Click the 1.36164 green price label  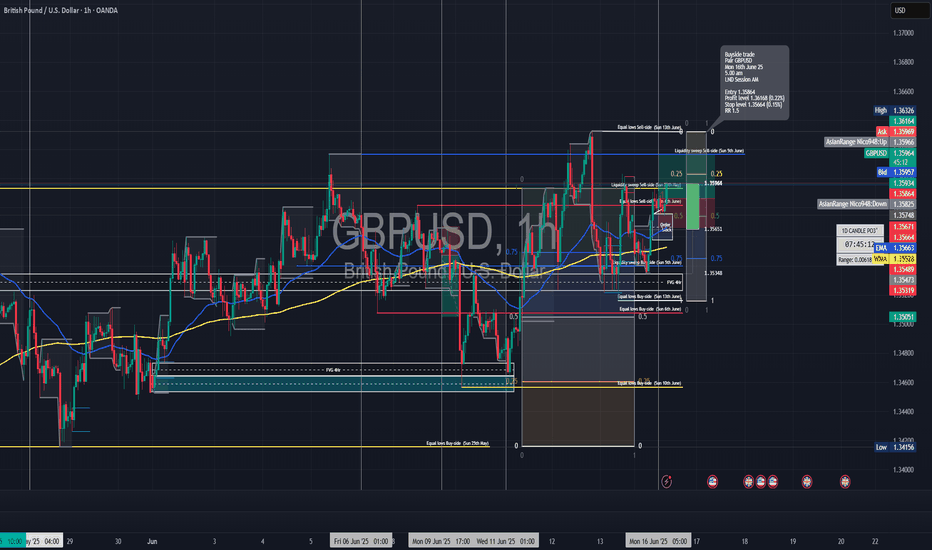[x=902, y=121]
